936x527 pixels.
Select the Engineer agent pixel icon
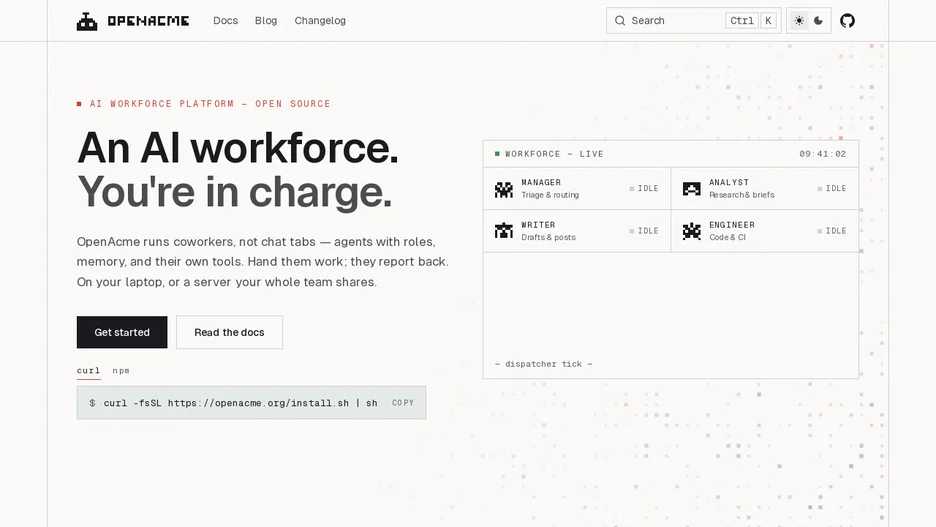pyautogui.click(x=691, y=231)
